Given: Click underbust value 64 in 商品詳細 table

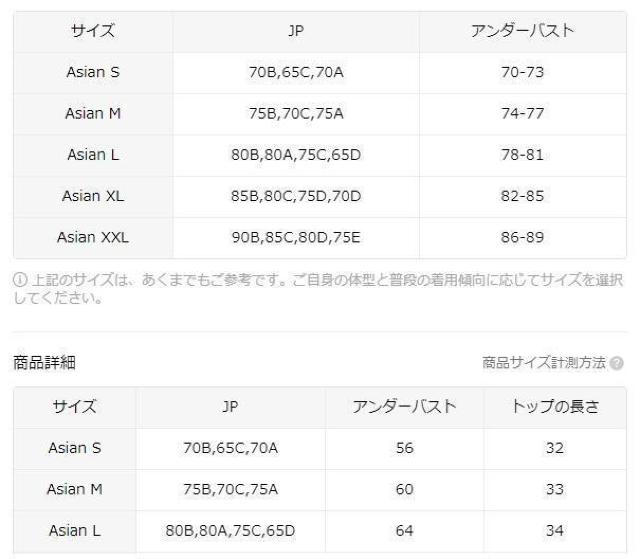Looking at the screenshot, I should [x=405, y=530].
